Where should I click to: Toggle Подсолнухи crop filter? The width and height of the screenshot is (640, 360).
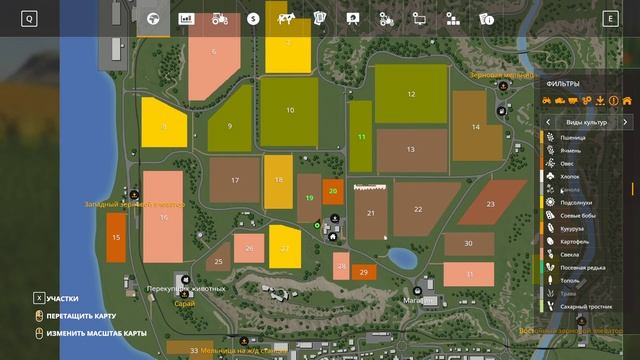tap(582, 202)
